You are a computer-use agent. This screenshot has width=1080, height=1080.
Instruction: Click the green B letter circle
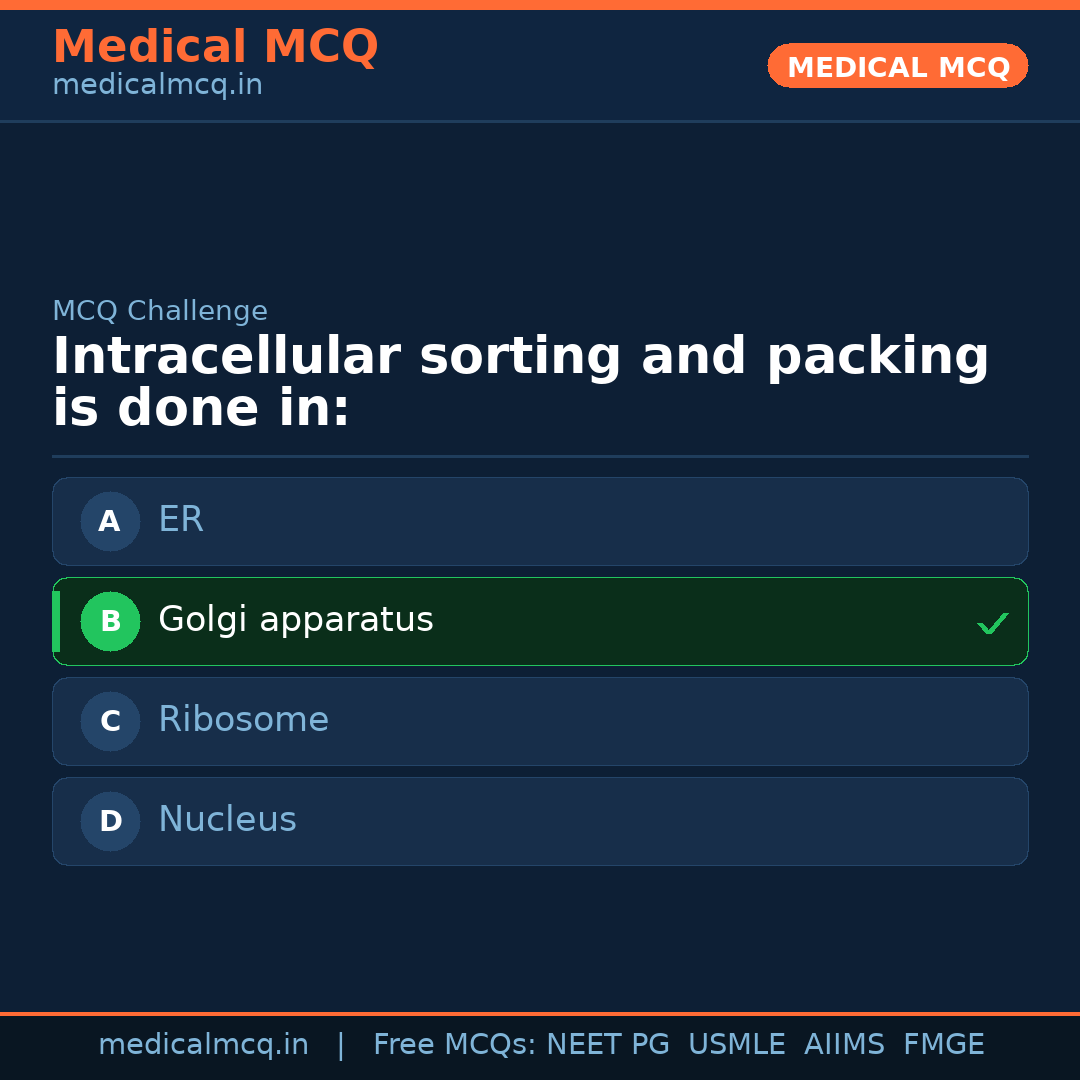click(x=110, y=621)
